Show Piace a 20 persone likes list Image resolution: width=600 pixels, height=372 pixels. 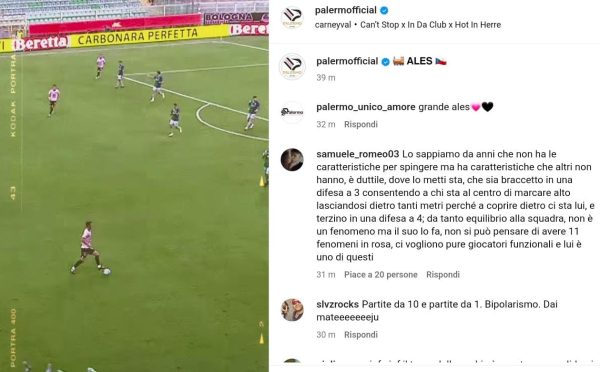tap(381, 275)
